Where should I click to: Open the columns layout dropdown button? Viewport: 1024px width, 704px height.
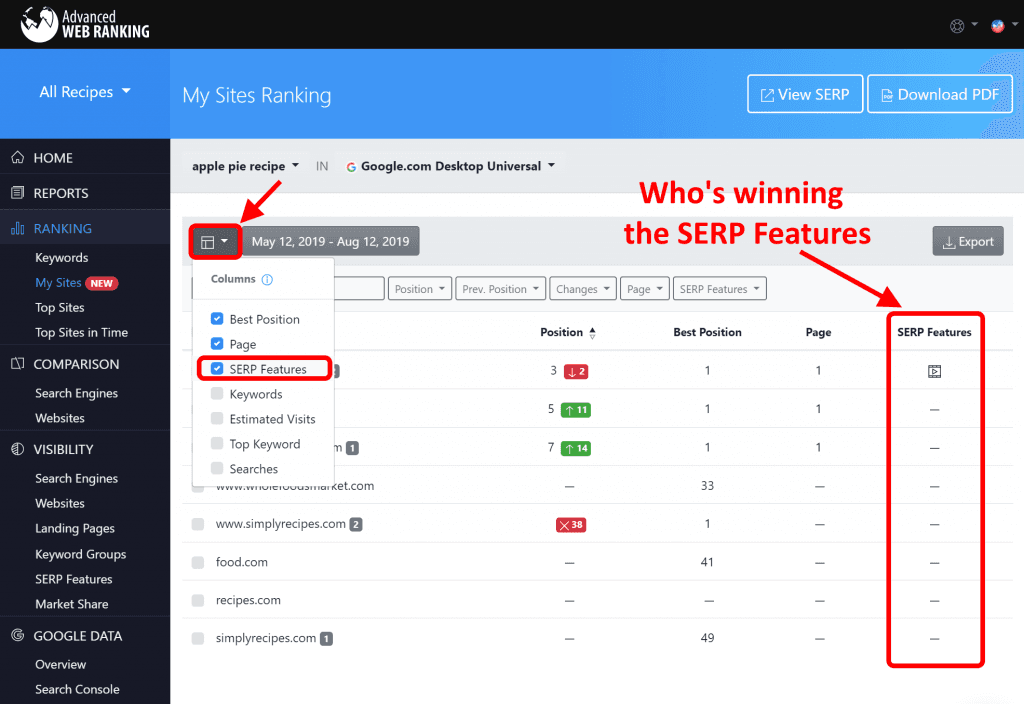[x=215, y=242]
